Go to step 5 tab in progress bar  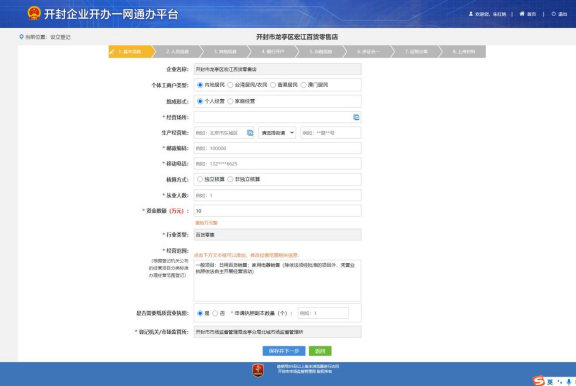pos(321,52)
